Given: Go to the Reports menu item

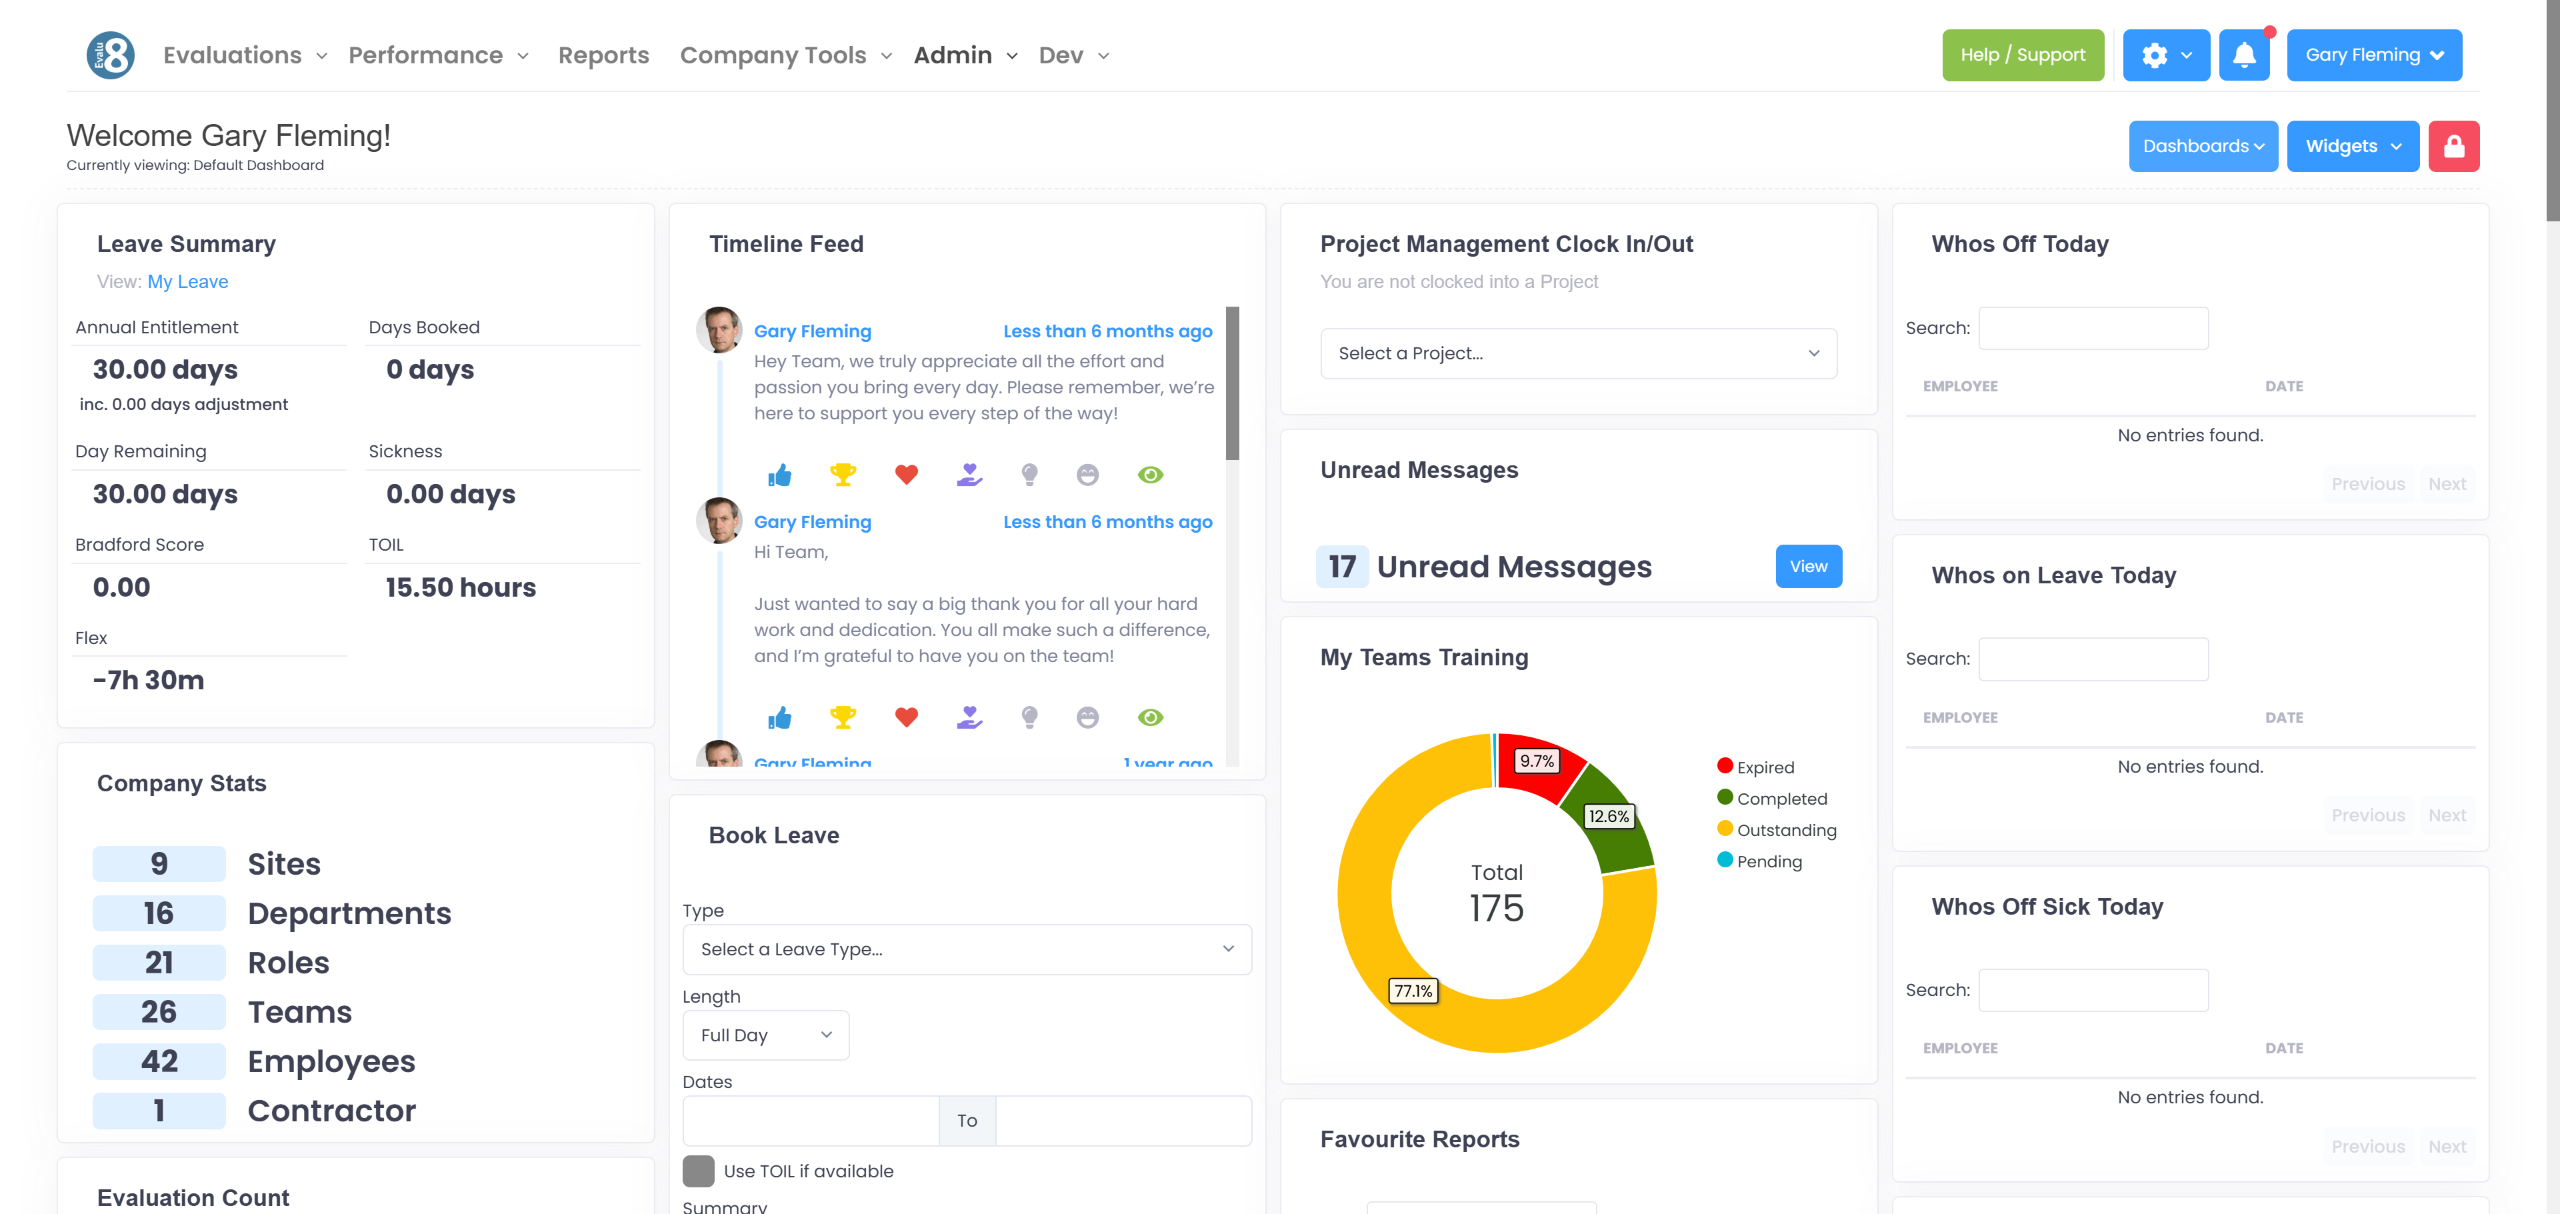Looking at the screenshot, I should [603, 55].
